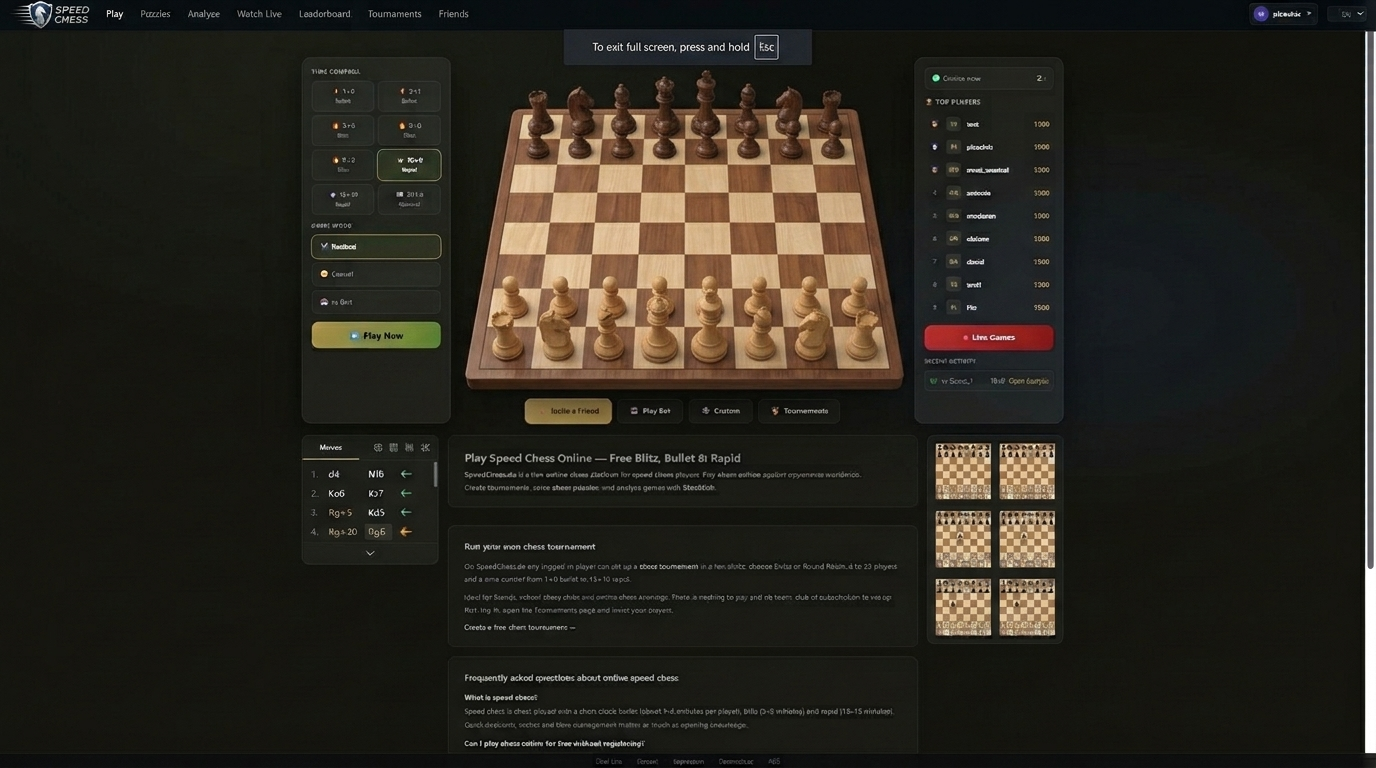Viewport: 1376px width, 768px height.
Task: Select the 15+10 rapid time control
Action: (x=343, y=199)
